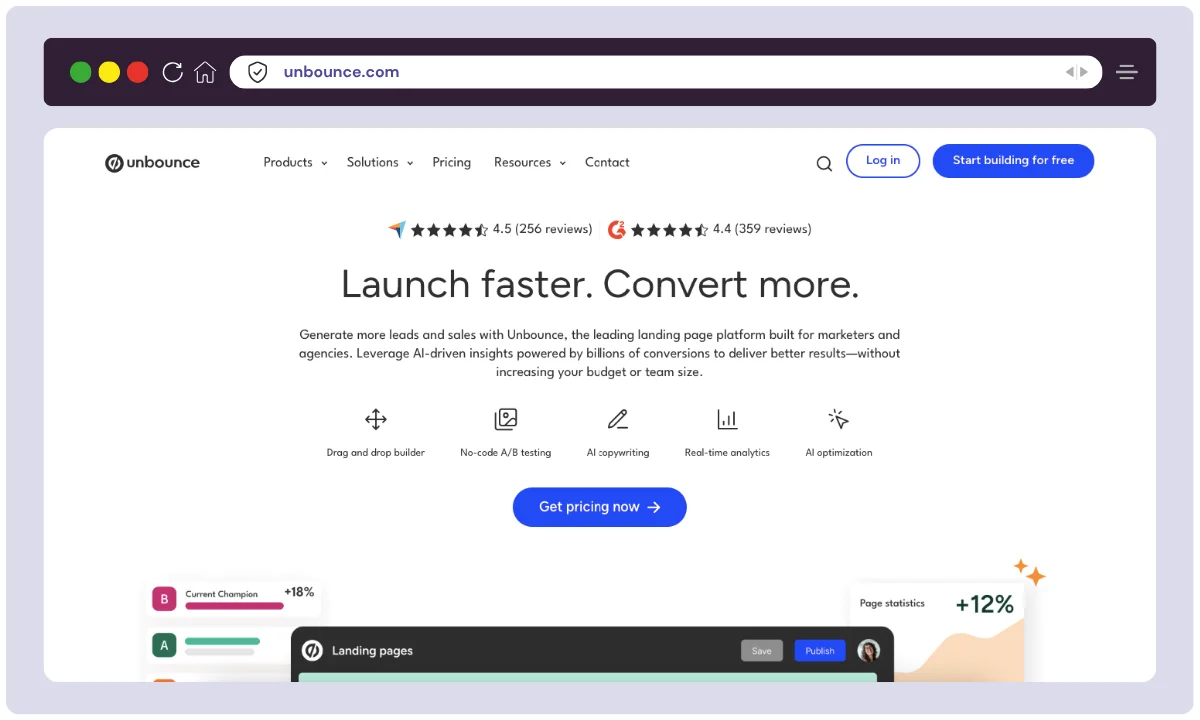This screenshot has height=720, width=1200.
Task: Click the unbounce.com address bar
Action: pos(666,72)
